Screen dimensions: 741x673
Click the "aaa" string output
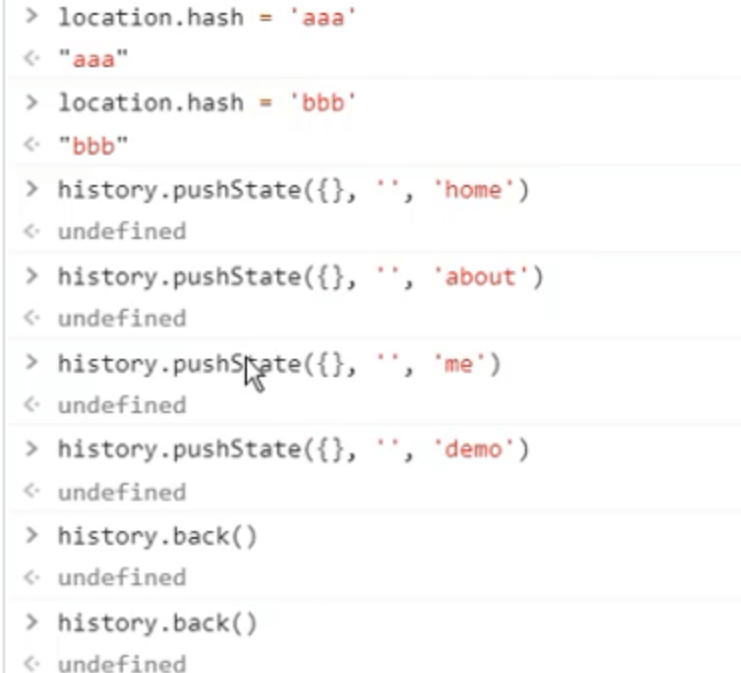click(93, 60)
